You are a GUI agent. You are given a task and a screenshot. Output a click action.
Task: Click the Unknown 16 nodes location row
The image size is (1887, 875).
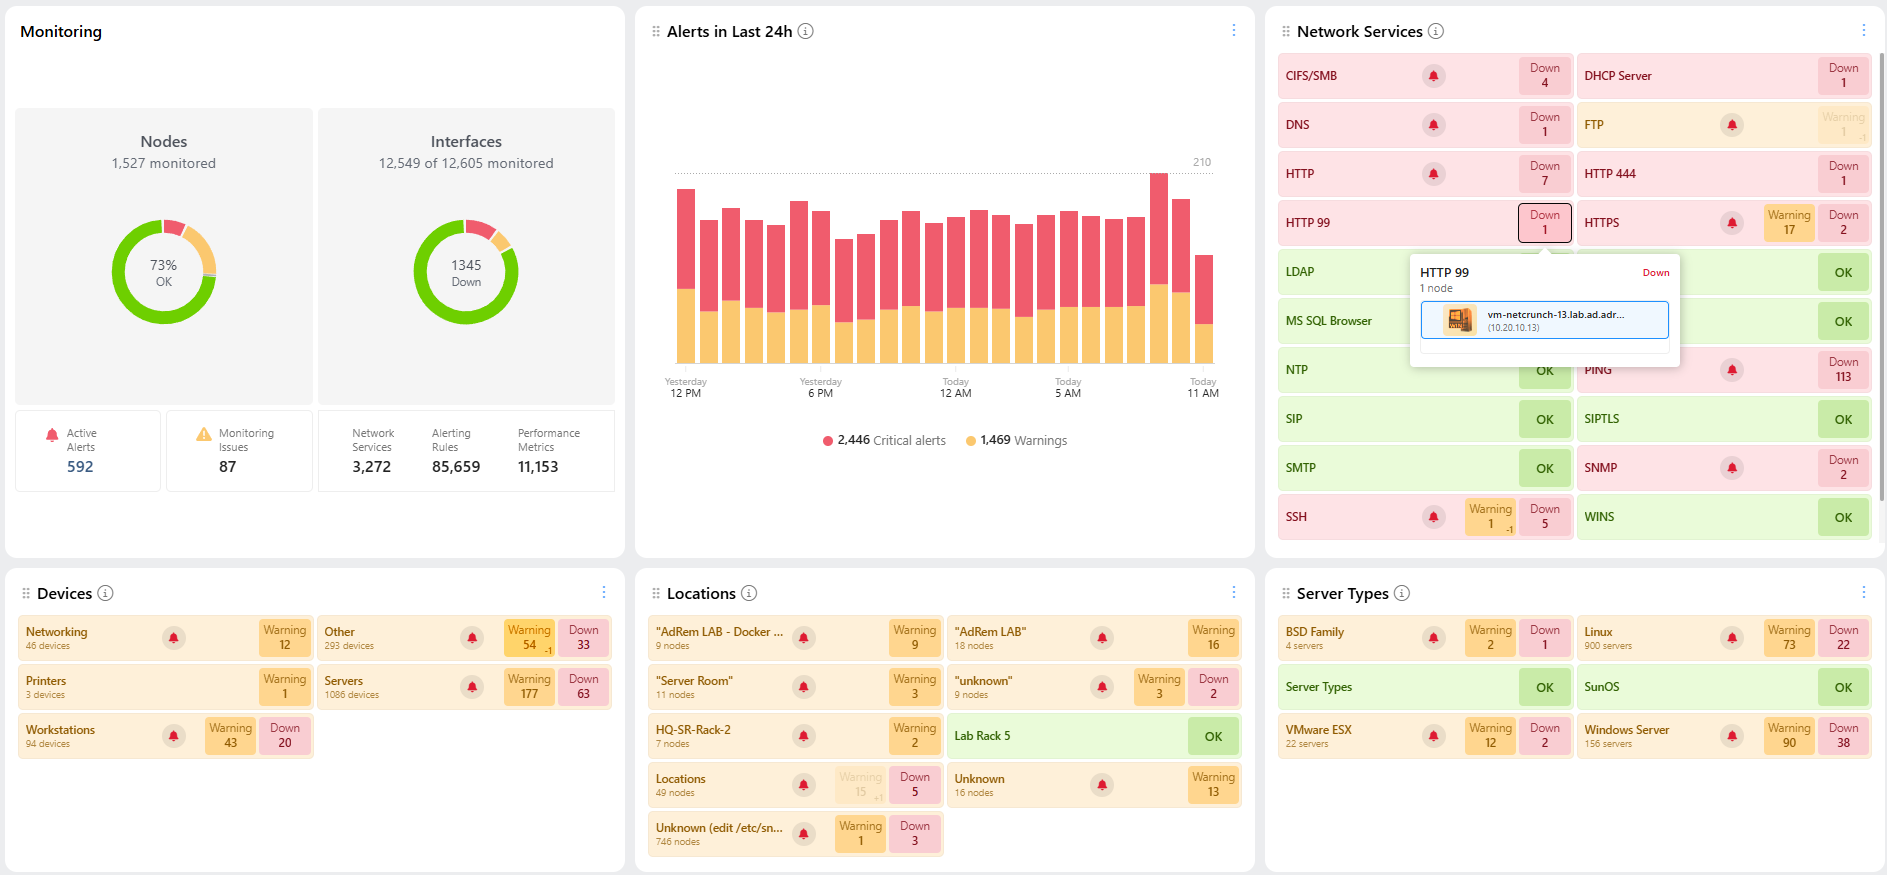point(1094,785)
